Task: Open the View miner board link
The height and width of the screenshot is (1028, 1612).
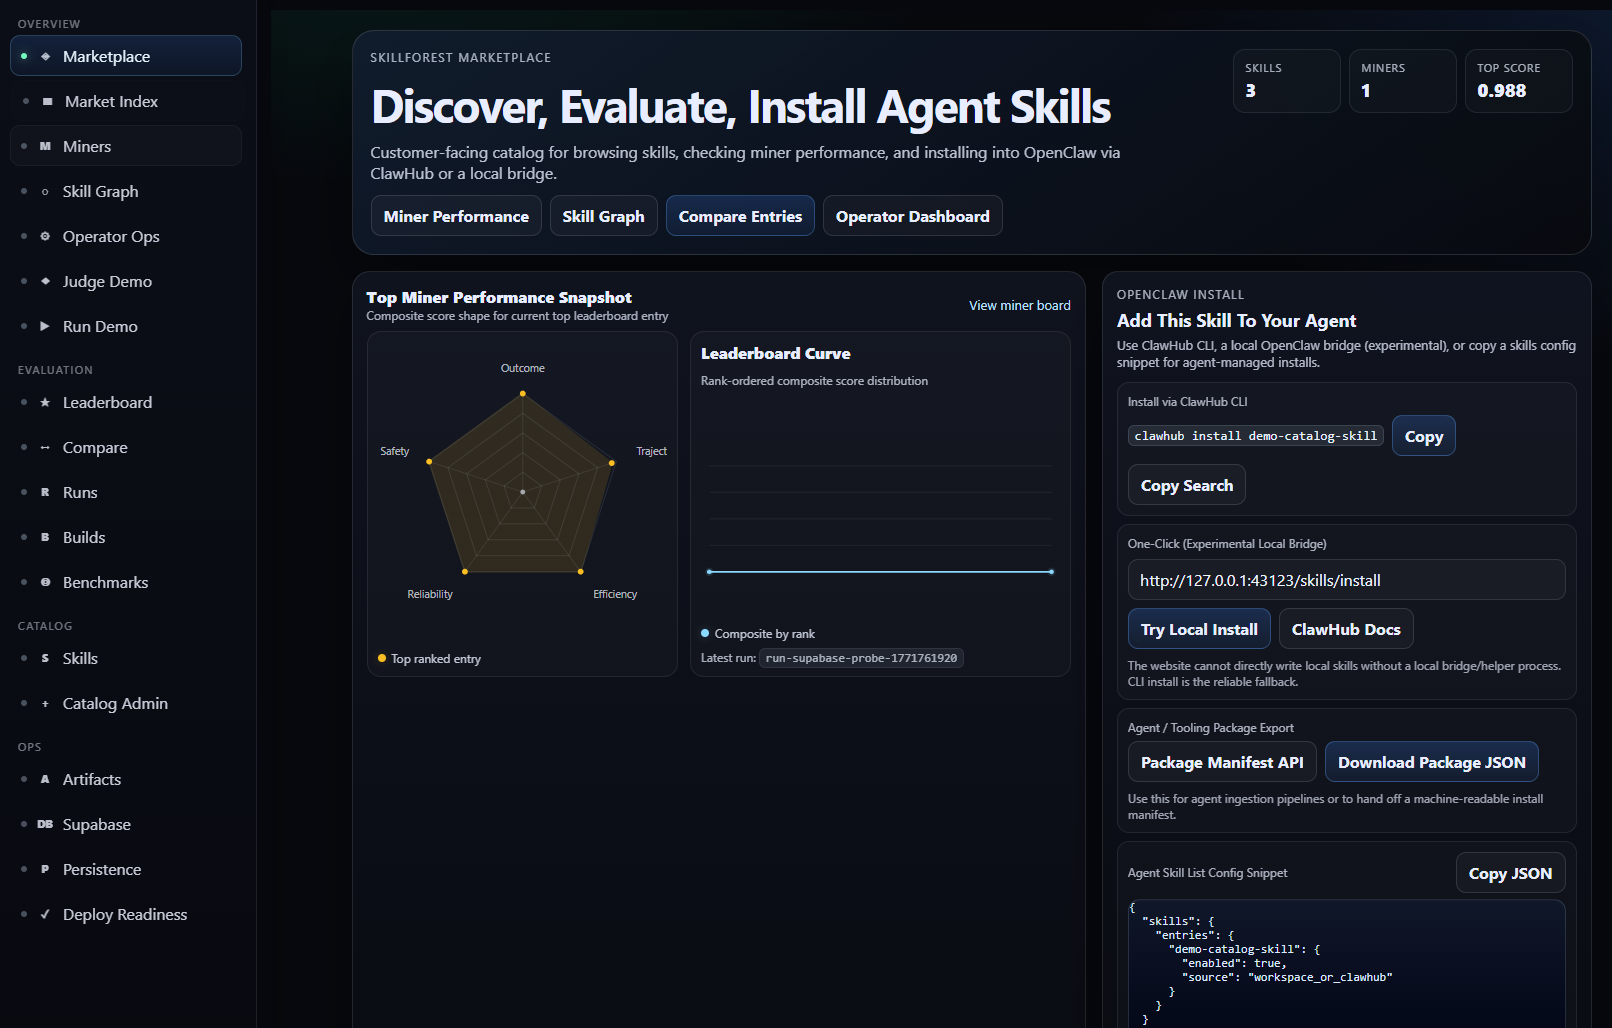Action: pyautogui.click(x=1019, y=305)
